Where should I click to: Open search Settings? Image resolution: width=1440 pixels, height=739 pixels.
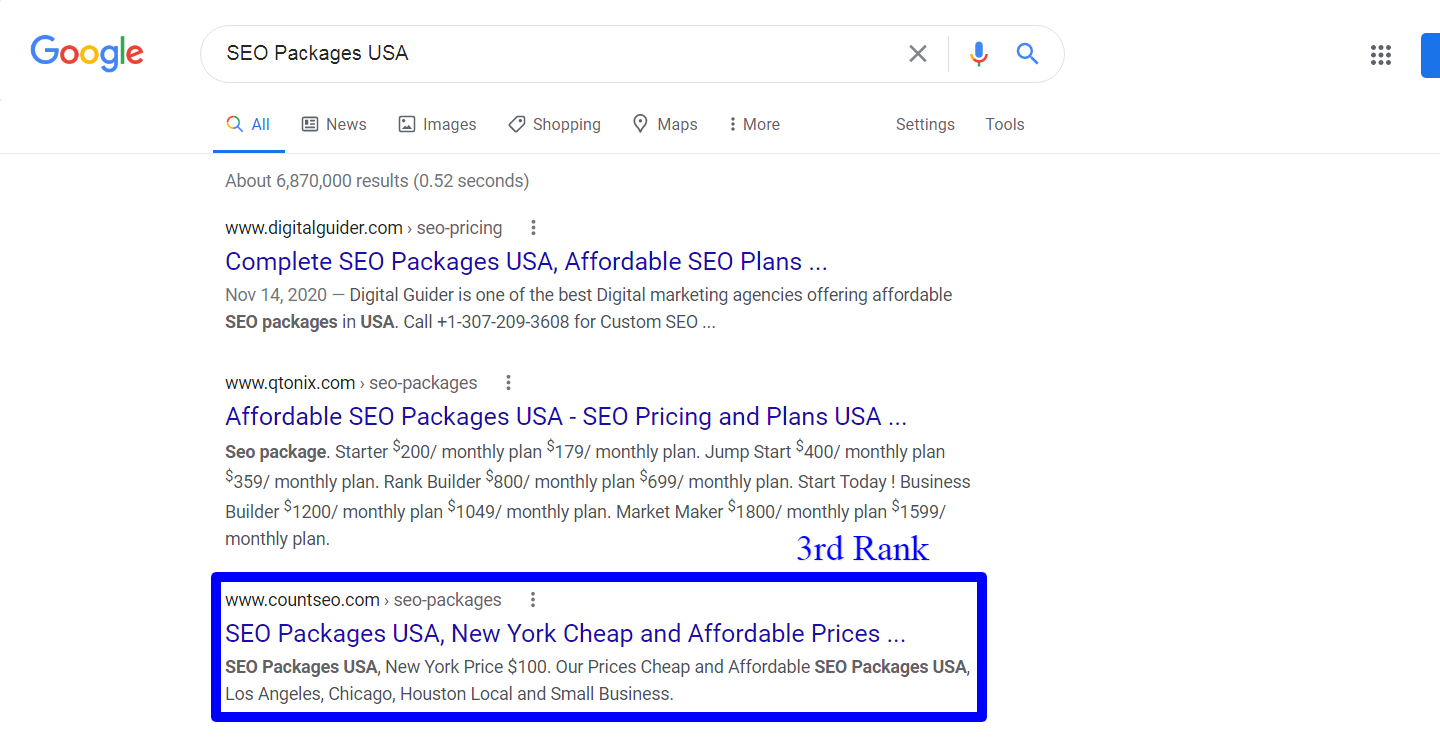click(925, 125)
